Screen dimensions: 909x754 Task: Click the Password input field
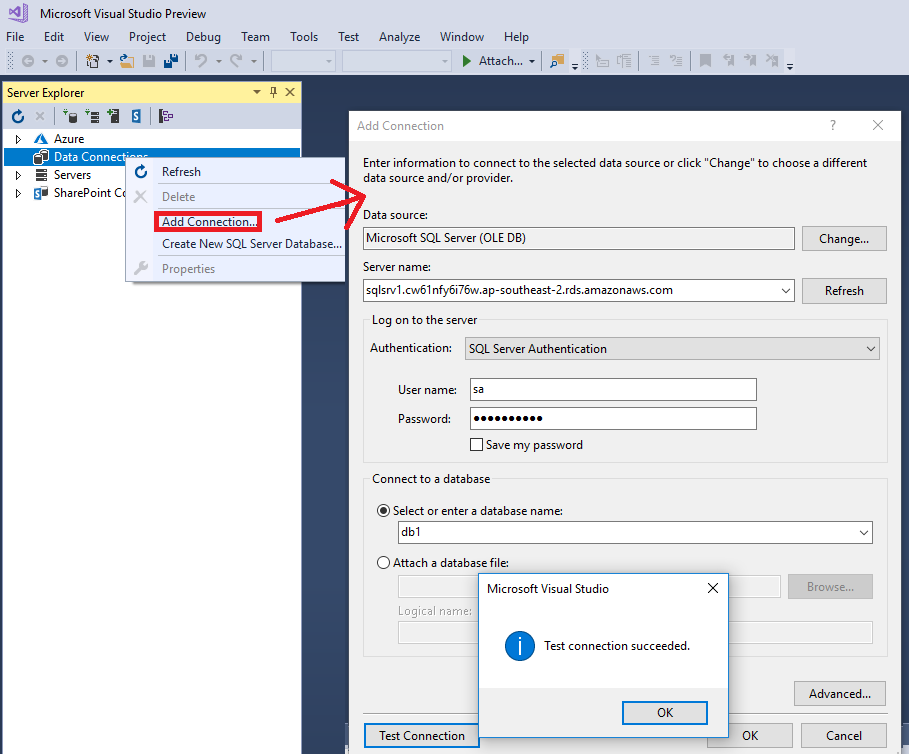613,418
